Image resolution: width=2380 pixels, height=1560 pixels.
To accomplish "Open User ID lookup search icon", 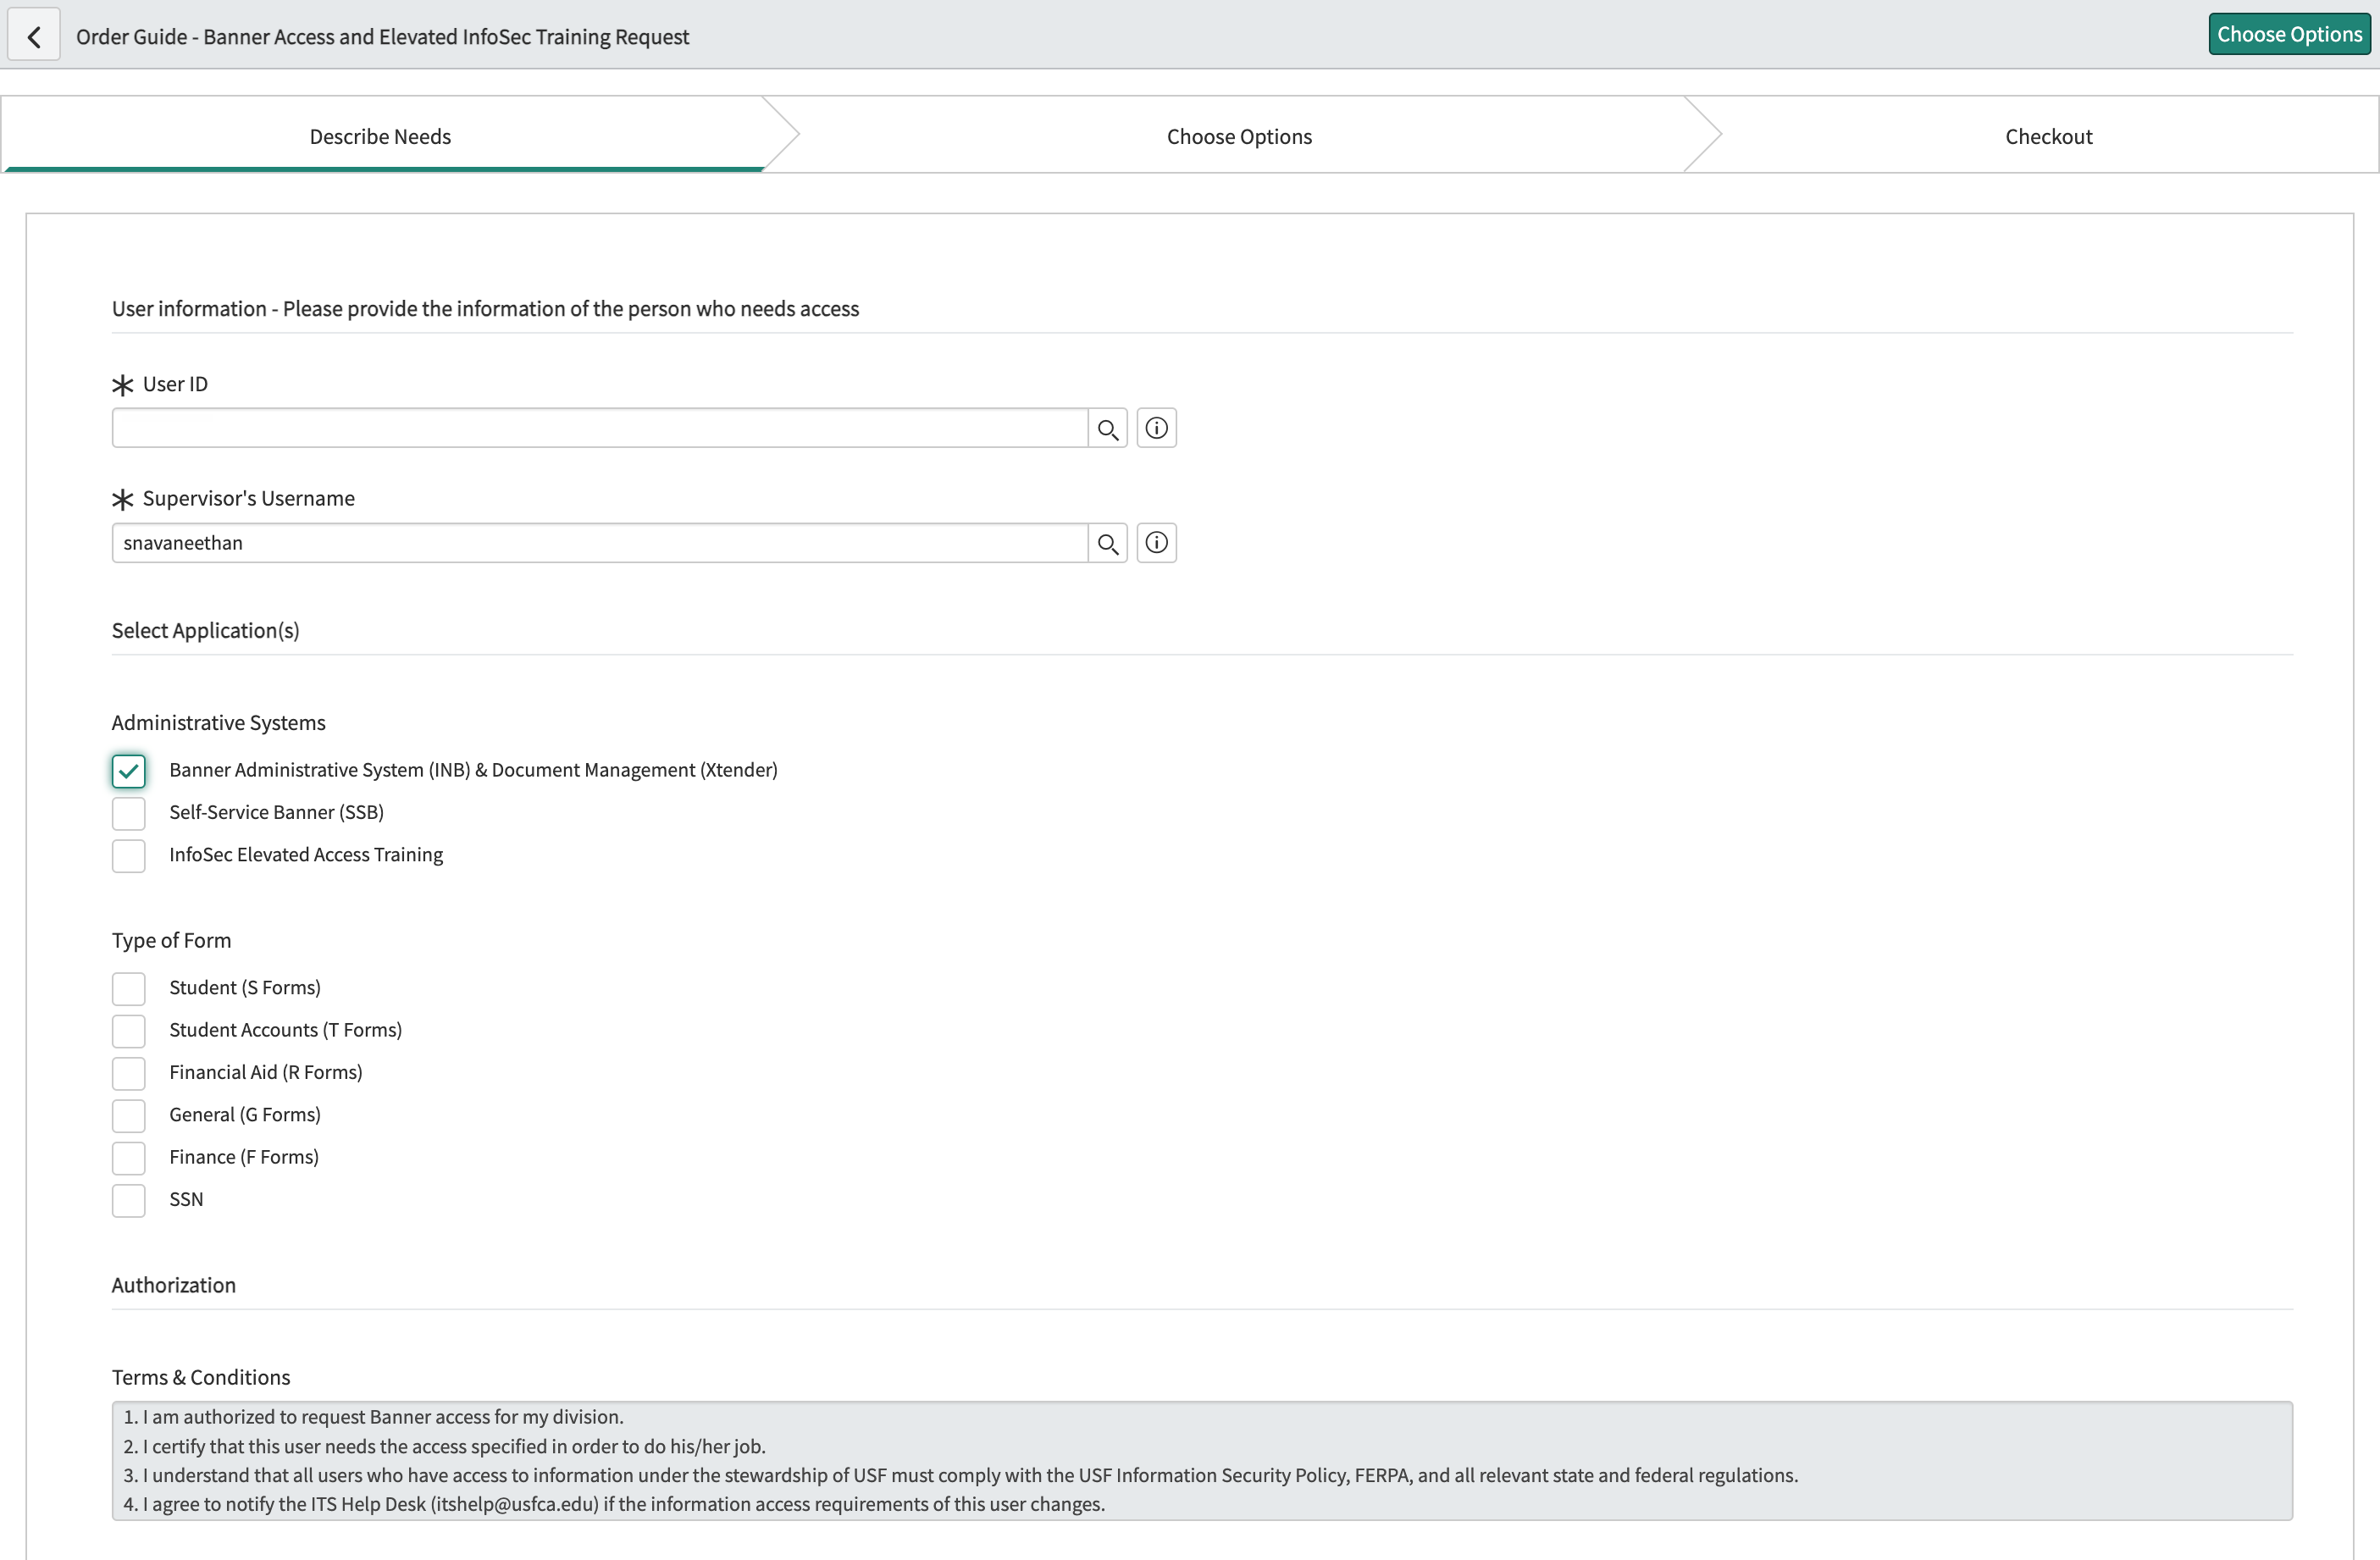I will (1107, 429).
